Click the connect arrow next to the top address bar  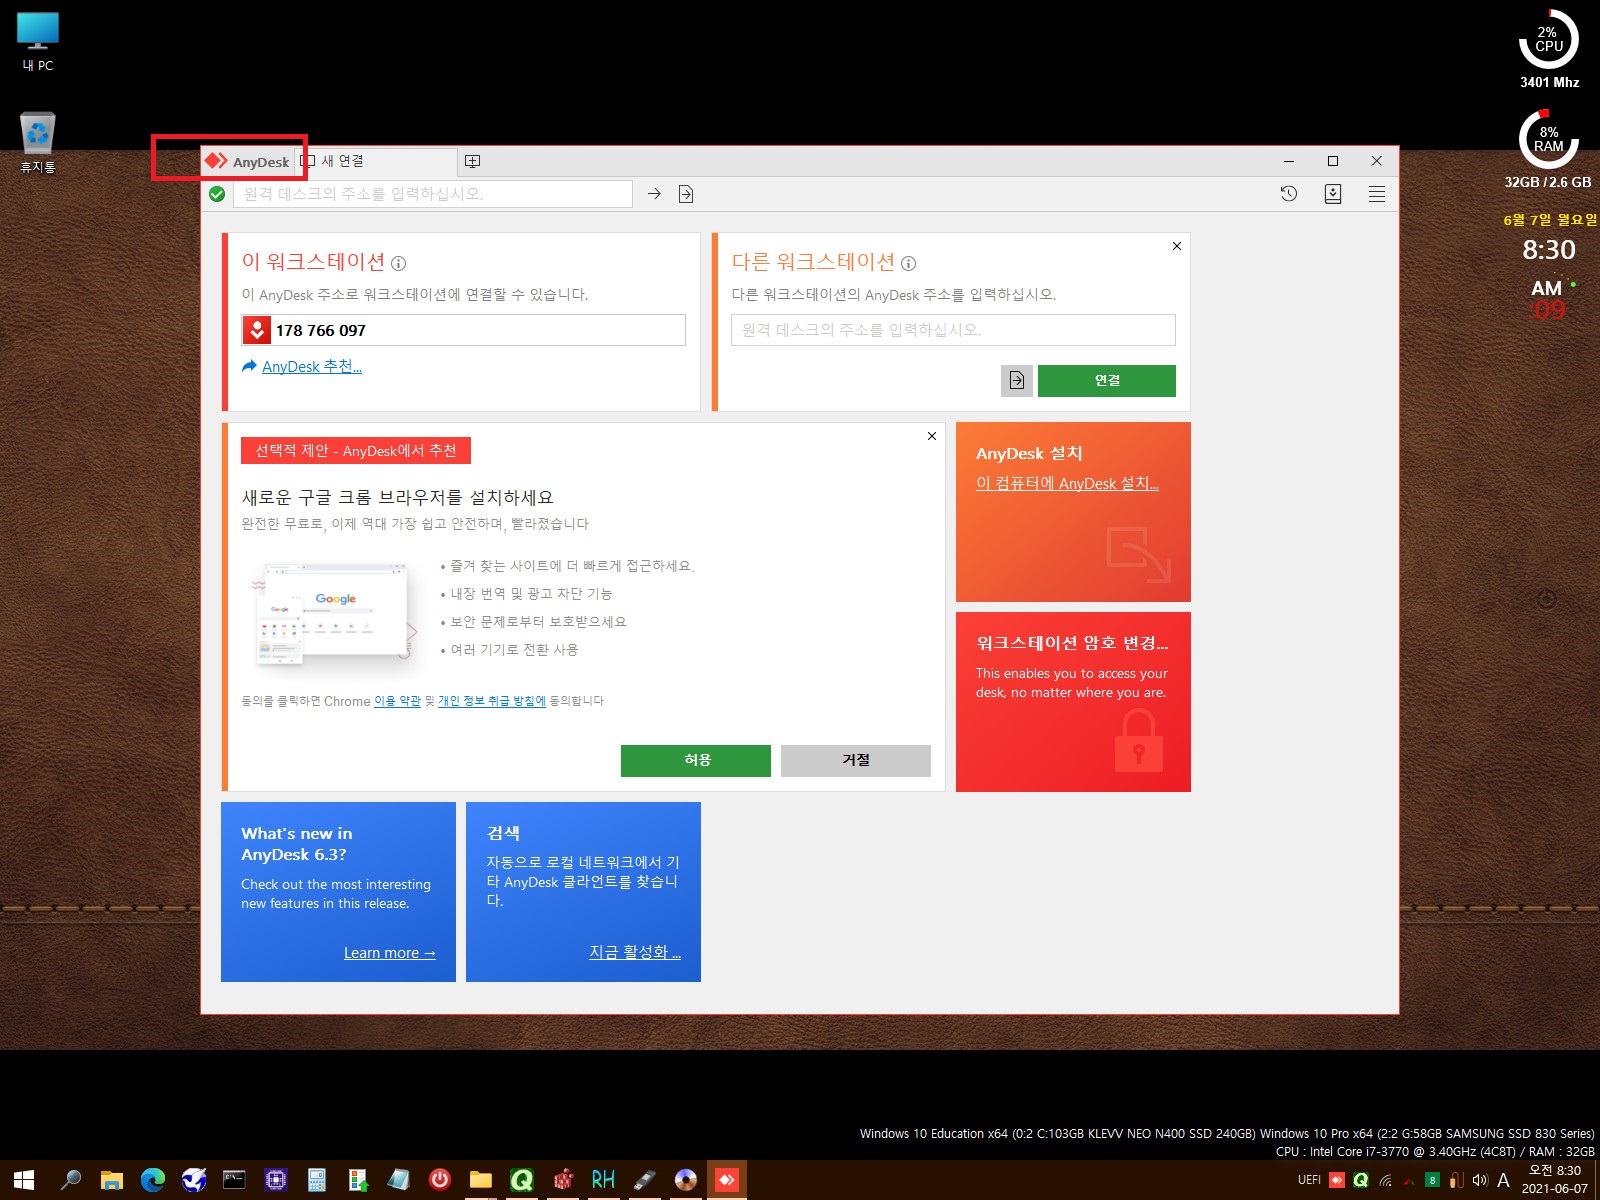point(654,194)
